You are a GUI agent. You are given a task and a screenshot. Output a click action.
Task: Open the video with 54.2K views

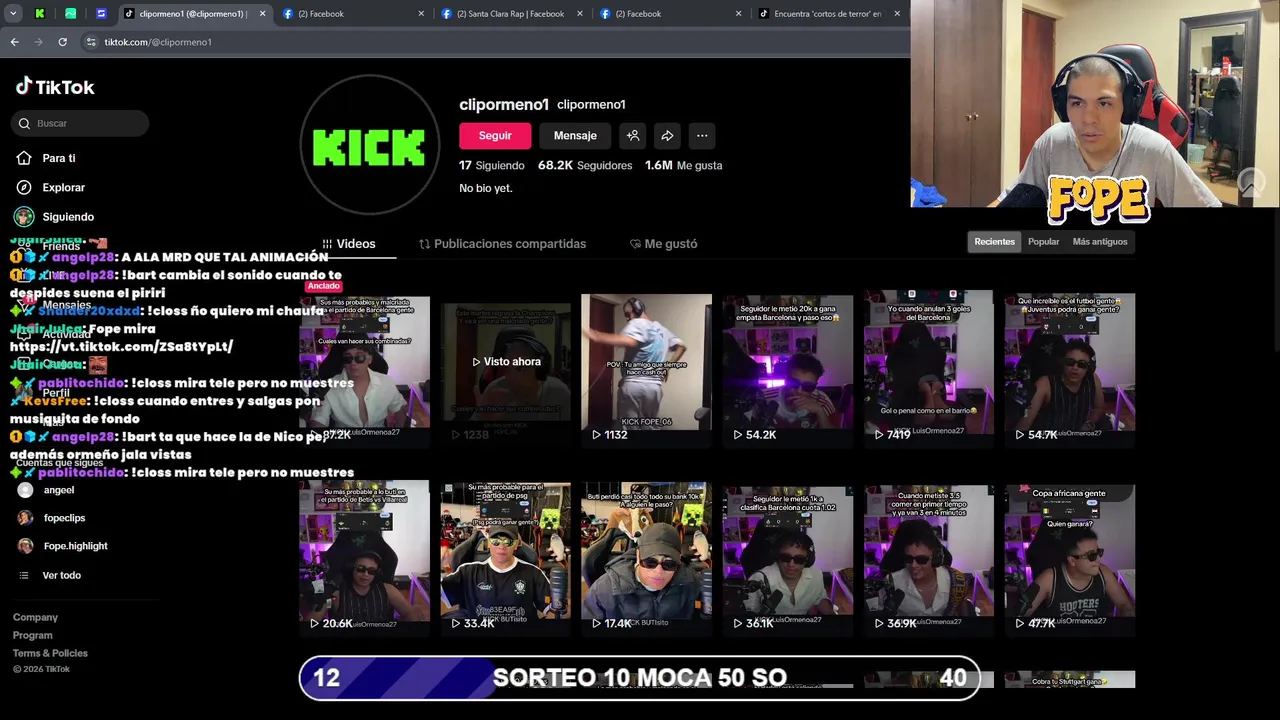point(788,369)
